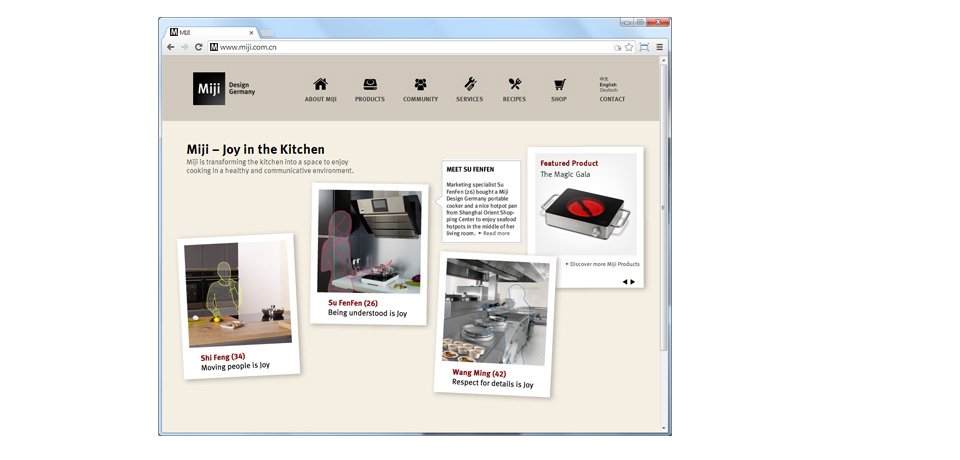Click the red icon left of the star
The width and height of the screenshot is (960, 460).
(x=617, y=47)
